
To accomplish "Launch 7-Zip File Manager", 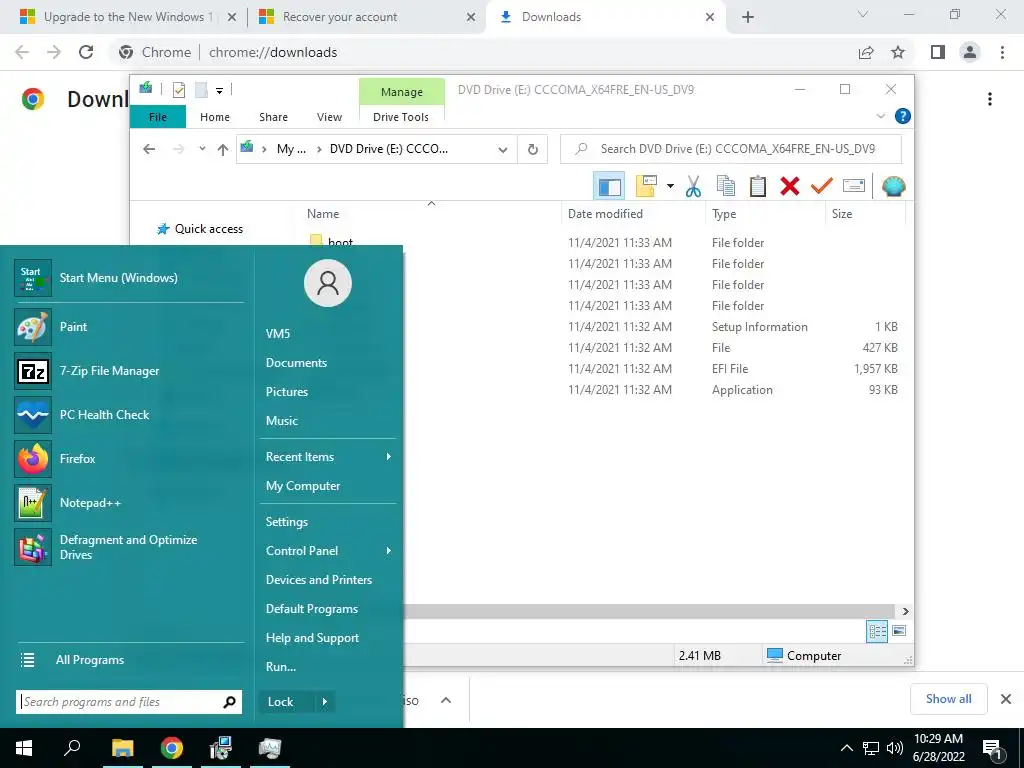I will 129,371.
